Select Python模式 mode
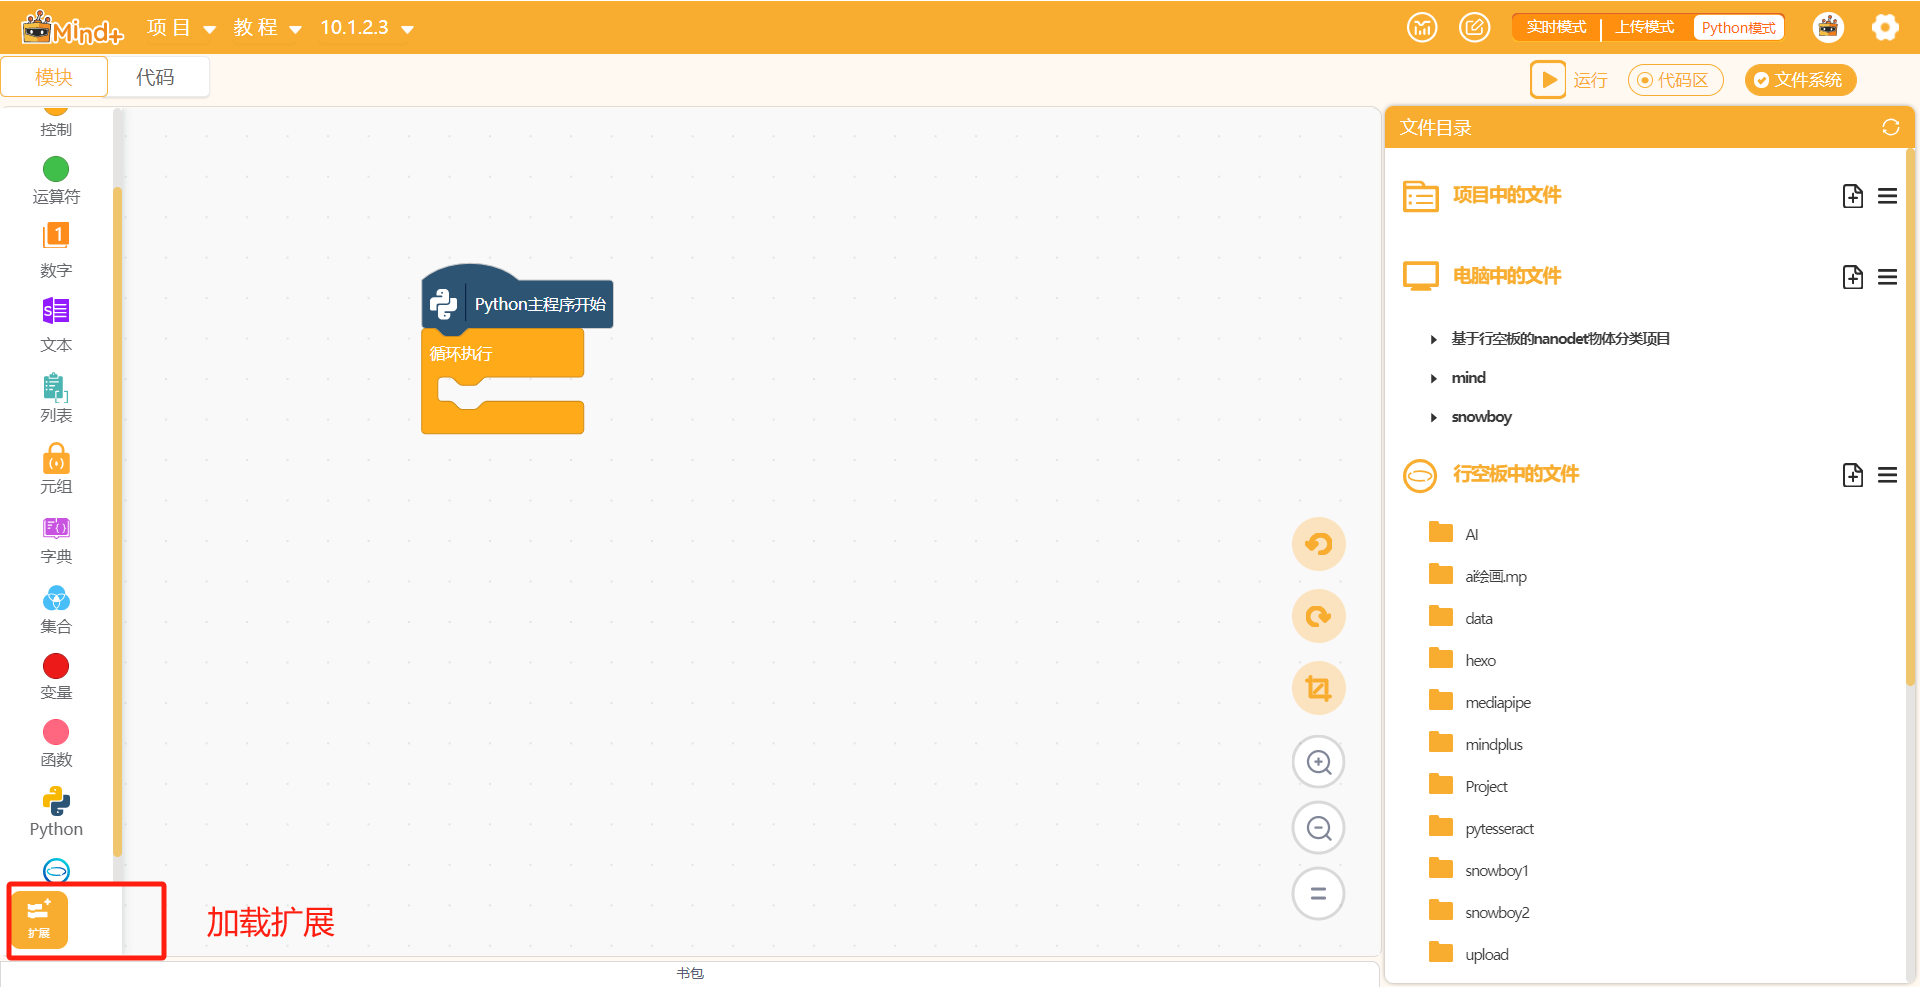Image resolution: width=1920 pixels, height=987 pixels. pyautogui.click(x=1739, y=27)
